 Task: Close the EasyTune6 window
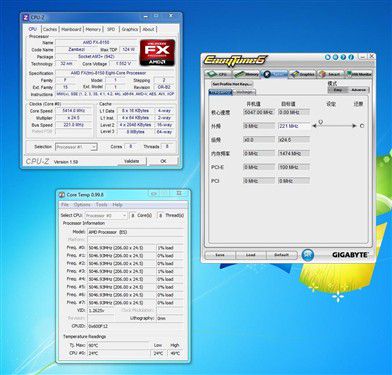(371, 57)
